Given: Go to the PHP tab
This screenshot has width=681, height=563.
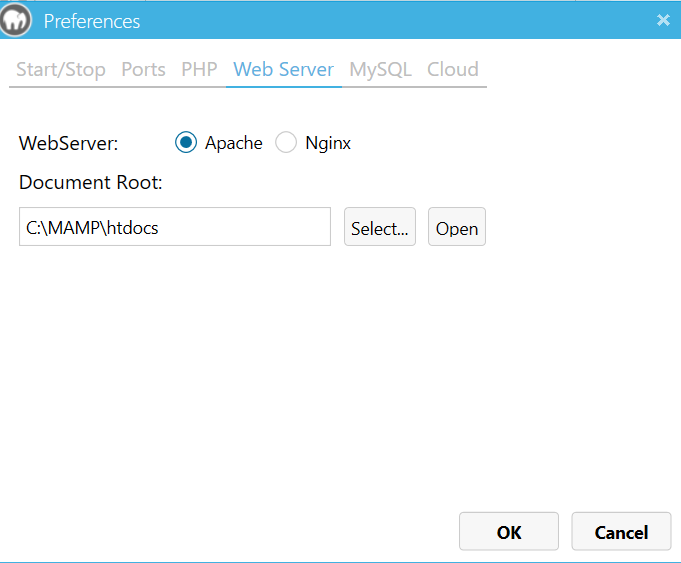Looking at the screenshot, I should point(199,70).
